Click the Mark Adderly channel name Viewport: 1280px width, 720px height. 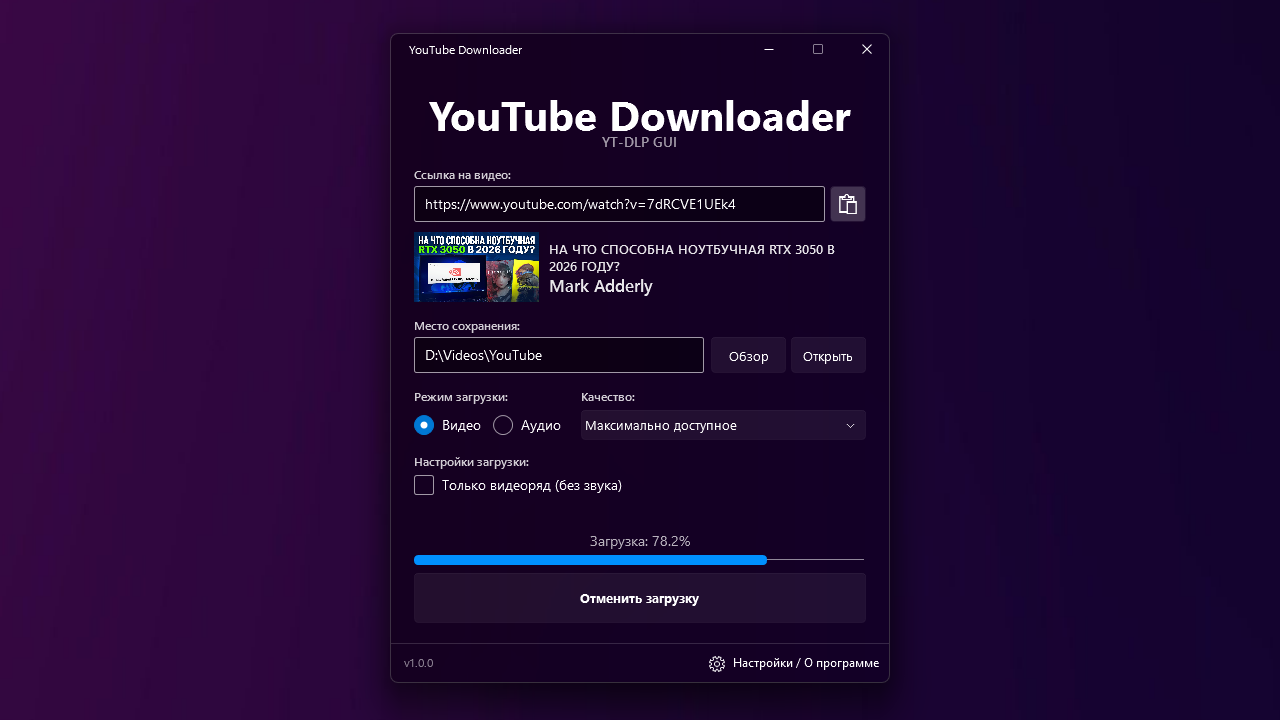[601, 286]
